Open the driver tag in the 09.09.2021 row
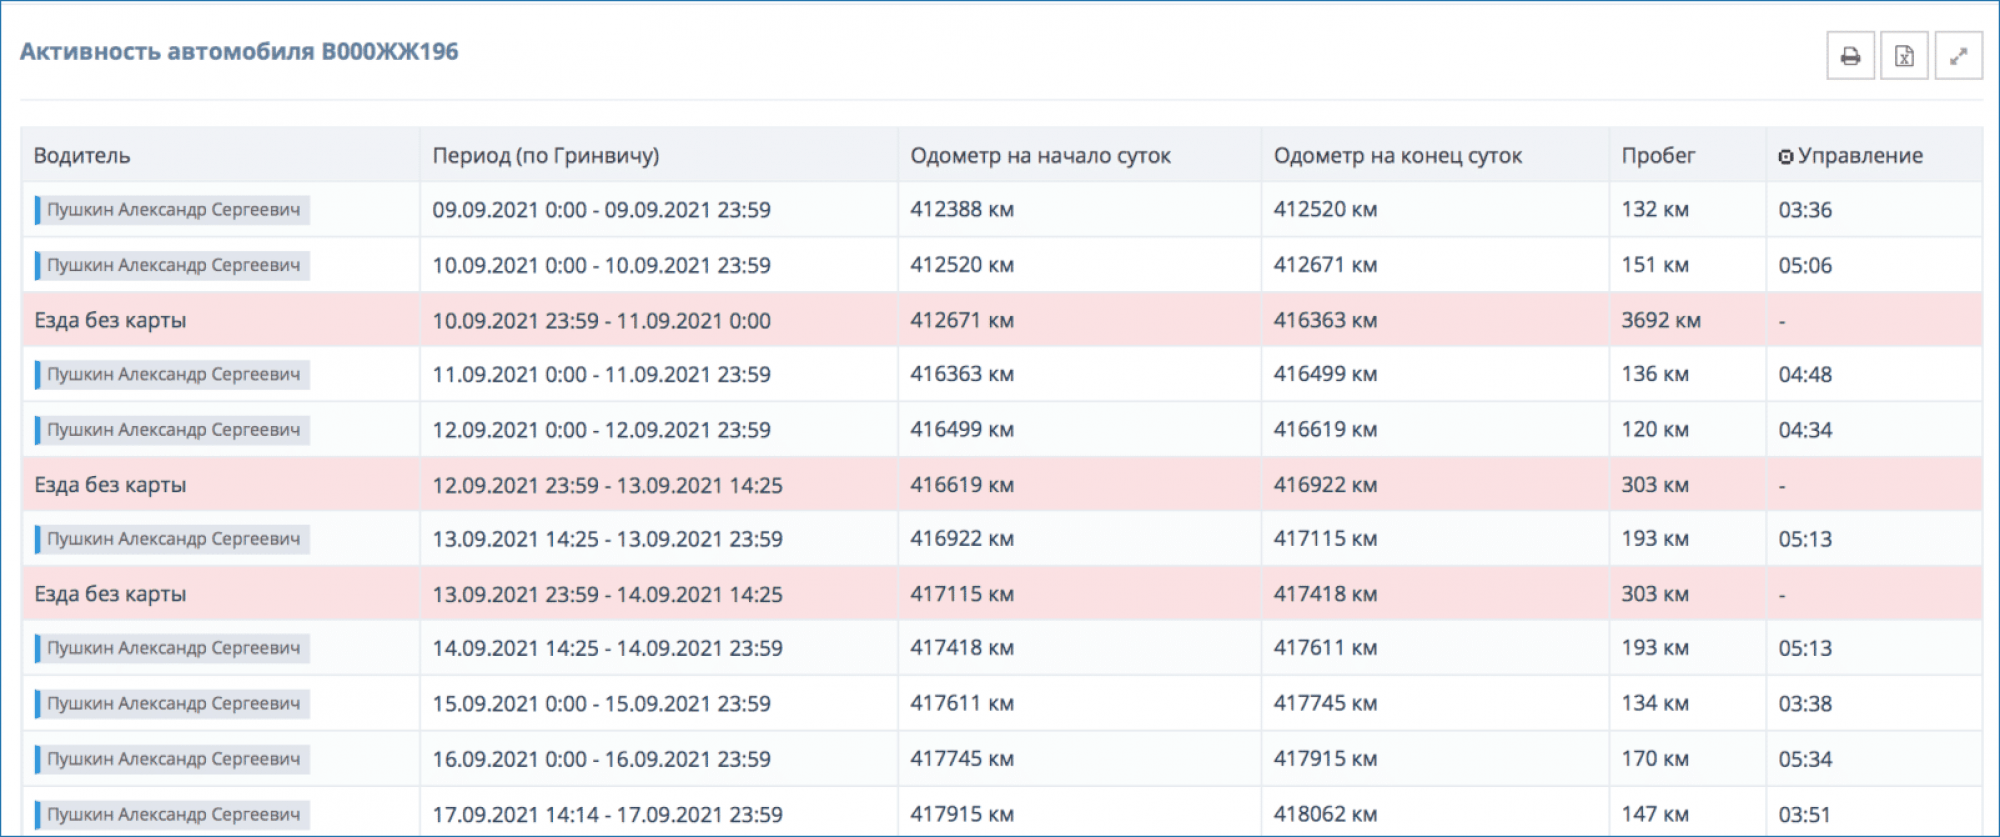The image size is (2000, 837). [172, 210]
